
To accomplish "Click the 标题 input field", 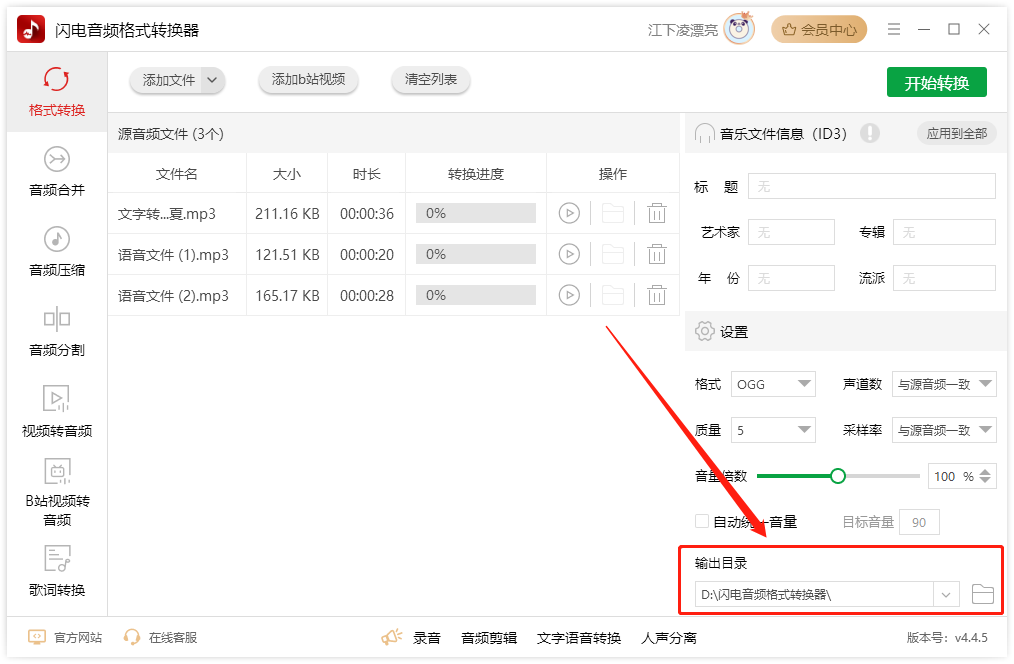I will coord(871,186).
